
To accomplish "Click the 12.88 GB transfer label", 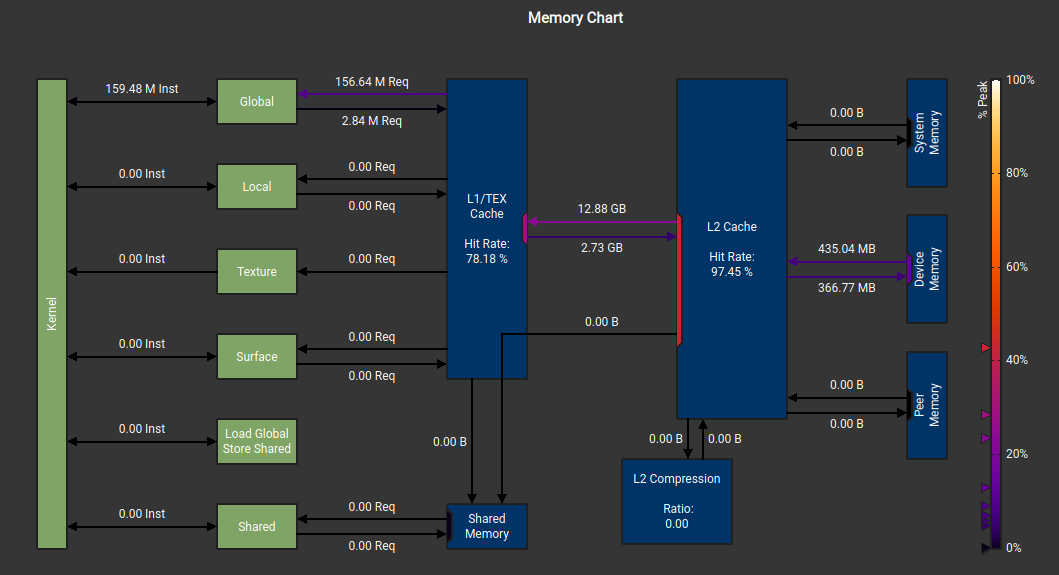I will pyautogui.click(x=601, y=208).
